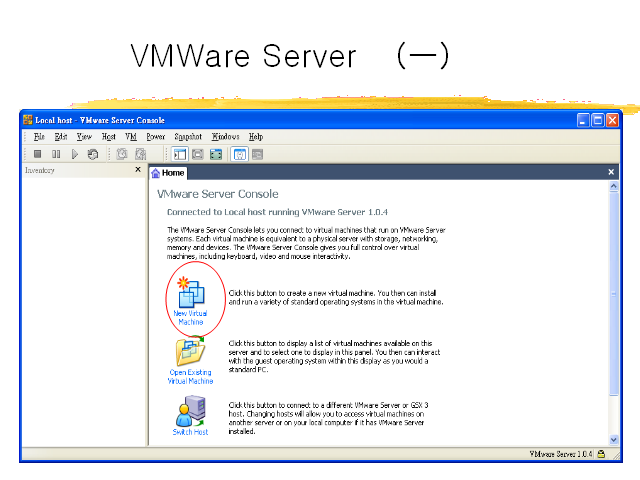Click the Power Off stop toolbar icon
The width and height of the screenshot is (640, 480).
(38, 154)
